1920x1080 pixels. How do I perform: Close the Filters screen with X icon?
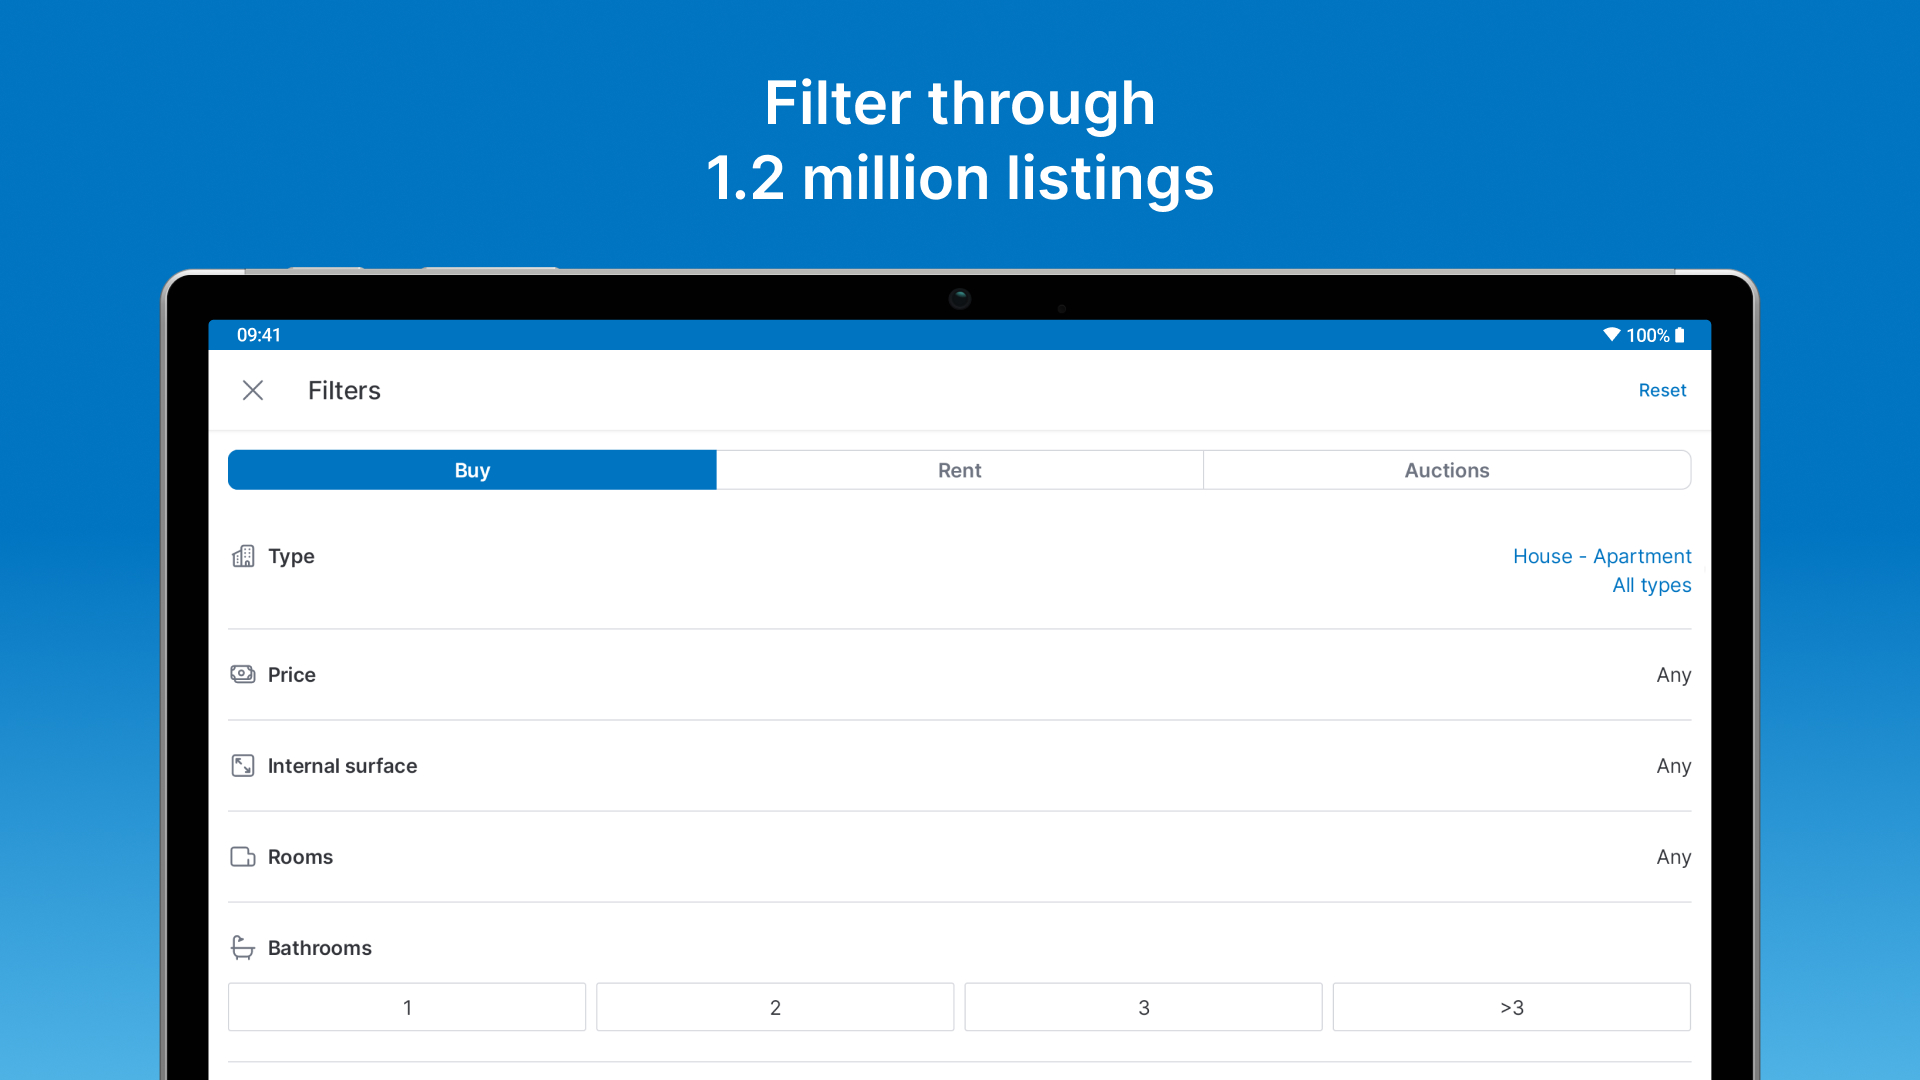point(253,390)
